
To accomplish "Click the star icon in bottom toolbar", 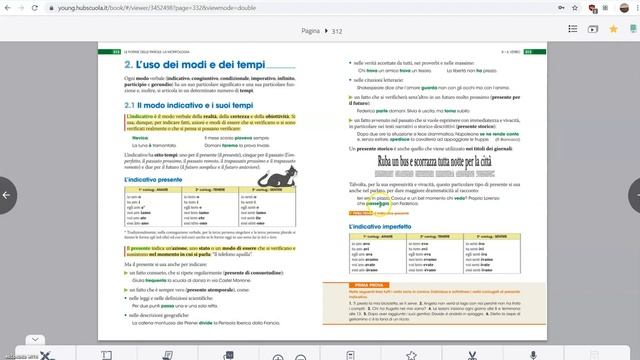I will coord(411,356).
